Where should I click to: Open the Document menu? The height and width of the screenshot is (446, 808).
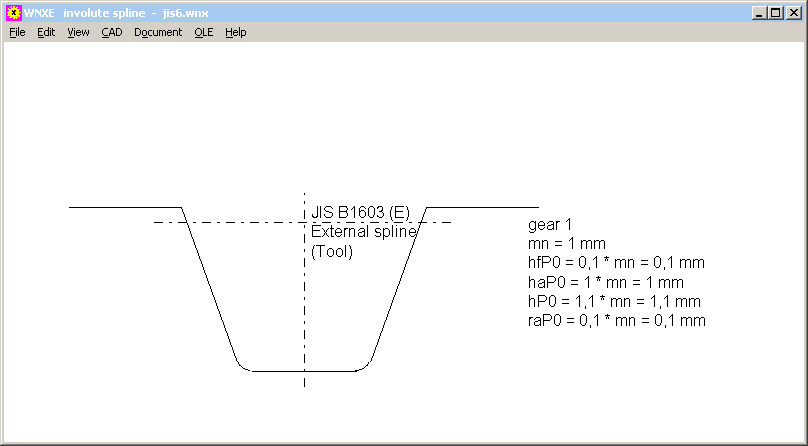[x=158, y=32]
